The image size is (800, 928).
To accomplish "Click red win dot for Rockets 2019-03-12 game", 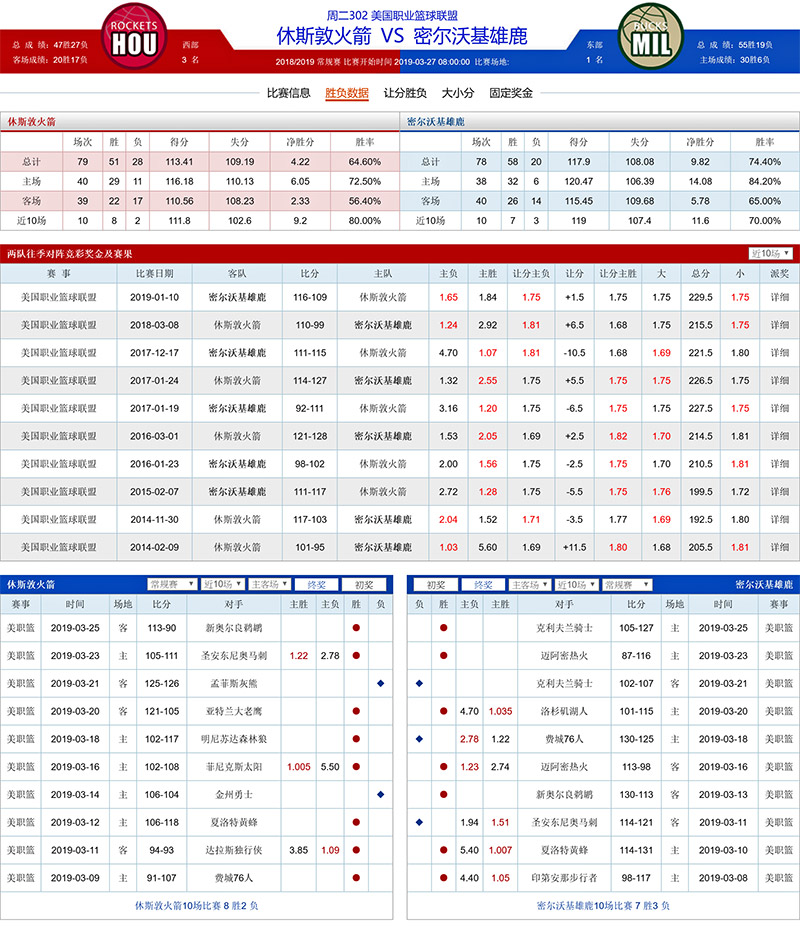I will coord(356,823).
